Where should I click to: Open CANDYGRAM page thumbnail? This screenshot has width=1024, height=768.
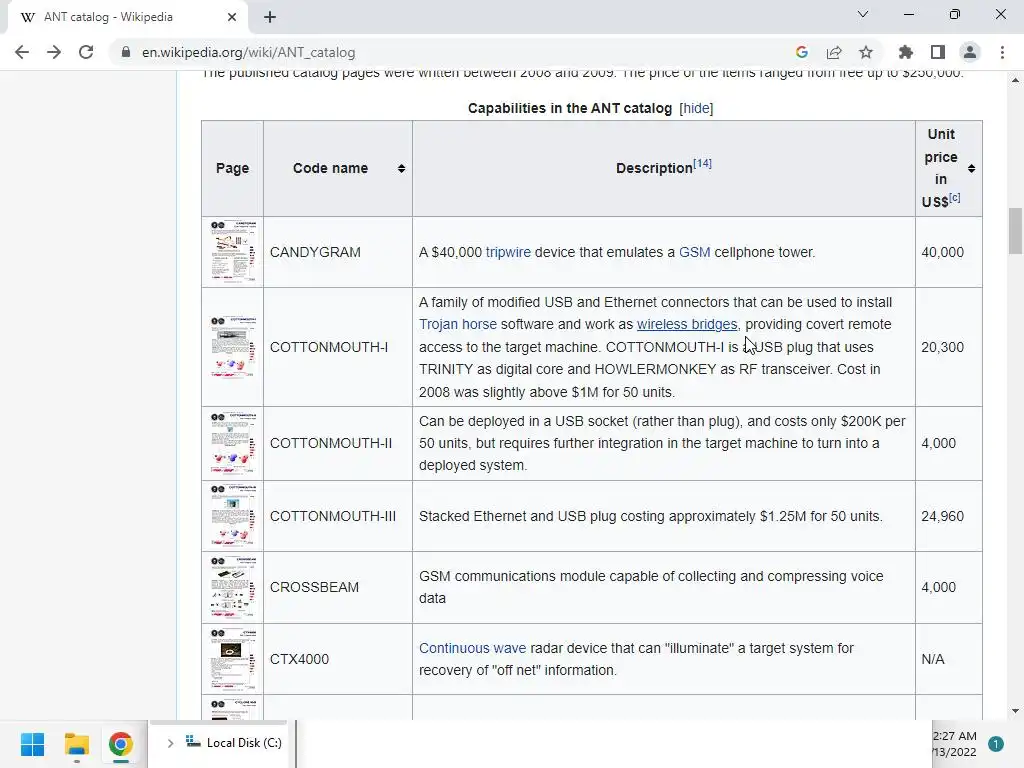click(232, 251)
